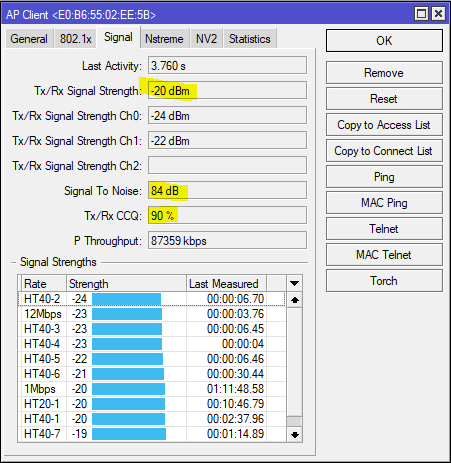451x463 pixels.
Task: Click Copy to Access List
Action: pos(384,125)
